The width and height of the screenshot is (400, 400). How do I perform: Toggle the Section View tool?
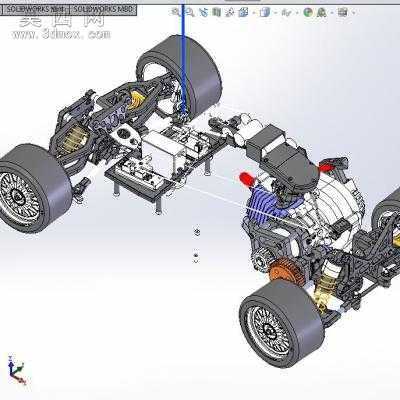[217, 13]
